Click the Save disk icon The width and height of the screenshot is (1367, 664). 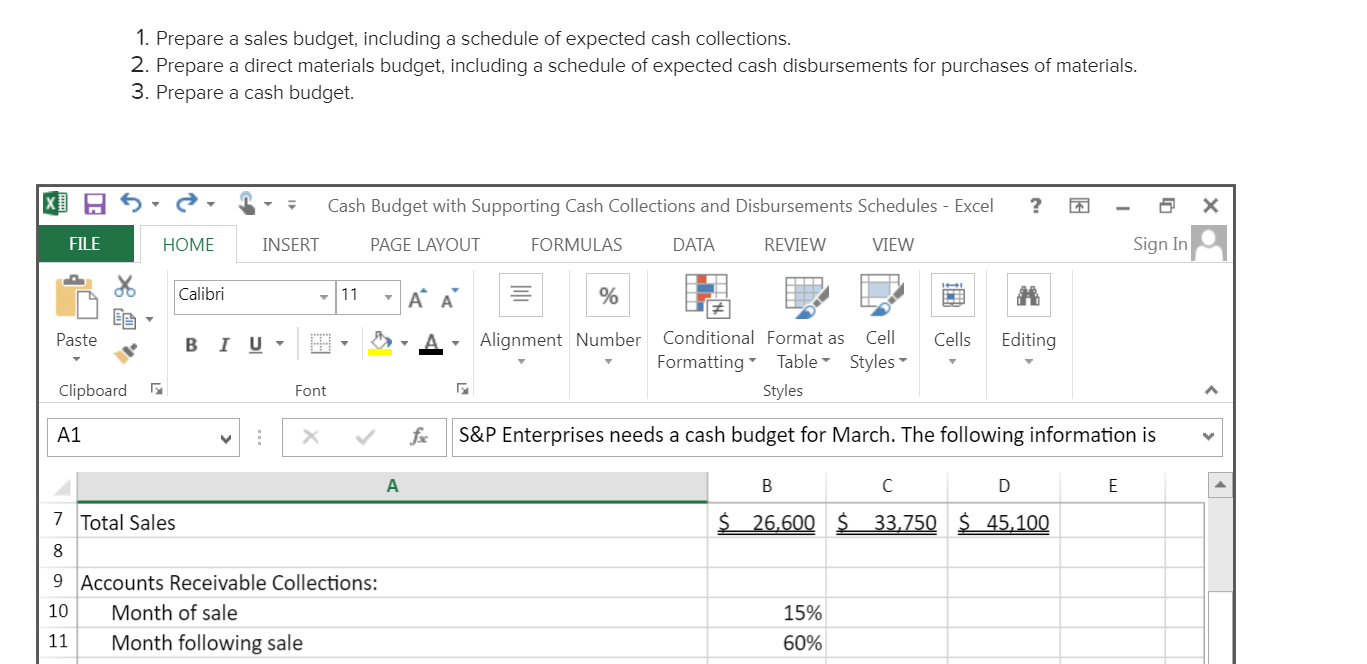point(95,205)
